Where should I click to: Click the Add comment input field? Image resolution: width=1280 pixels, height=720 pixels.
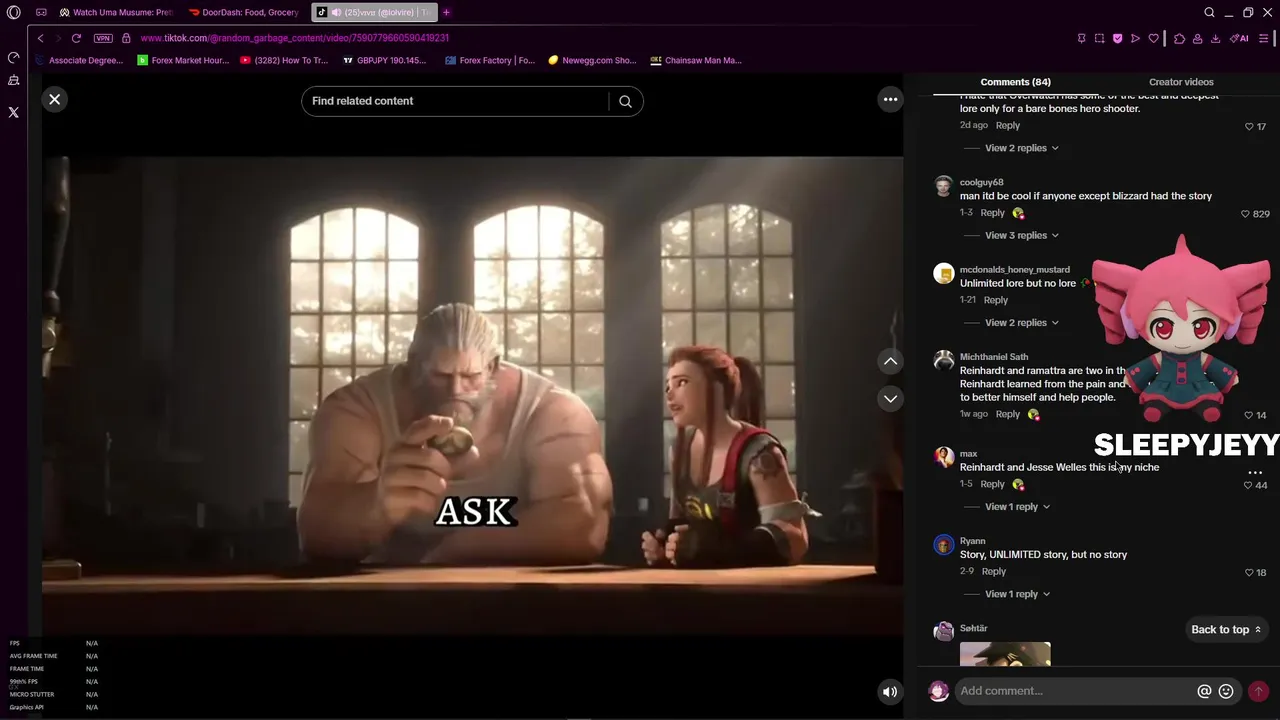click(x=1075, y=691)
